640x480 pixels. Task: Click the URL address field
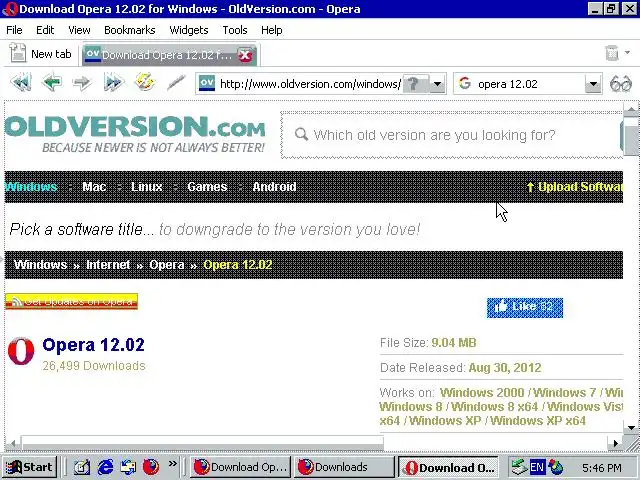(310, 84)
